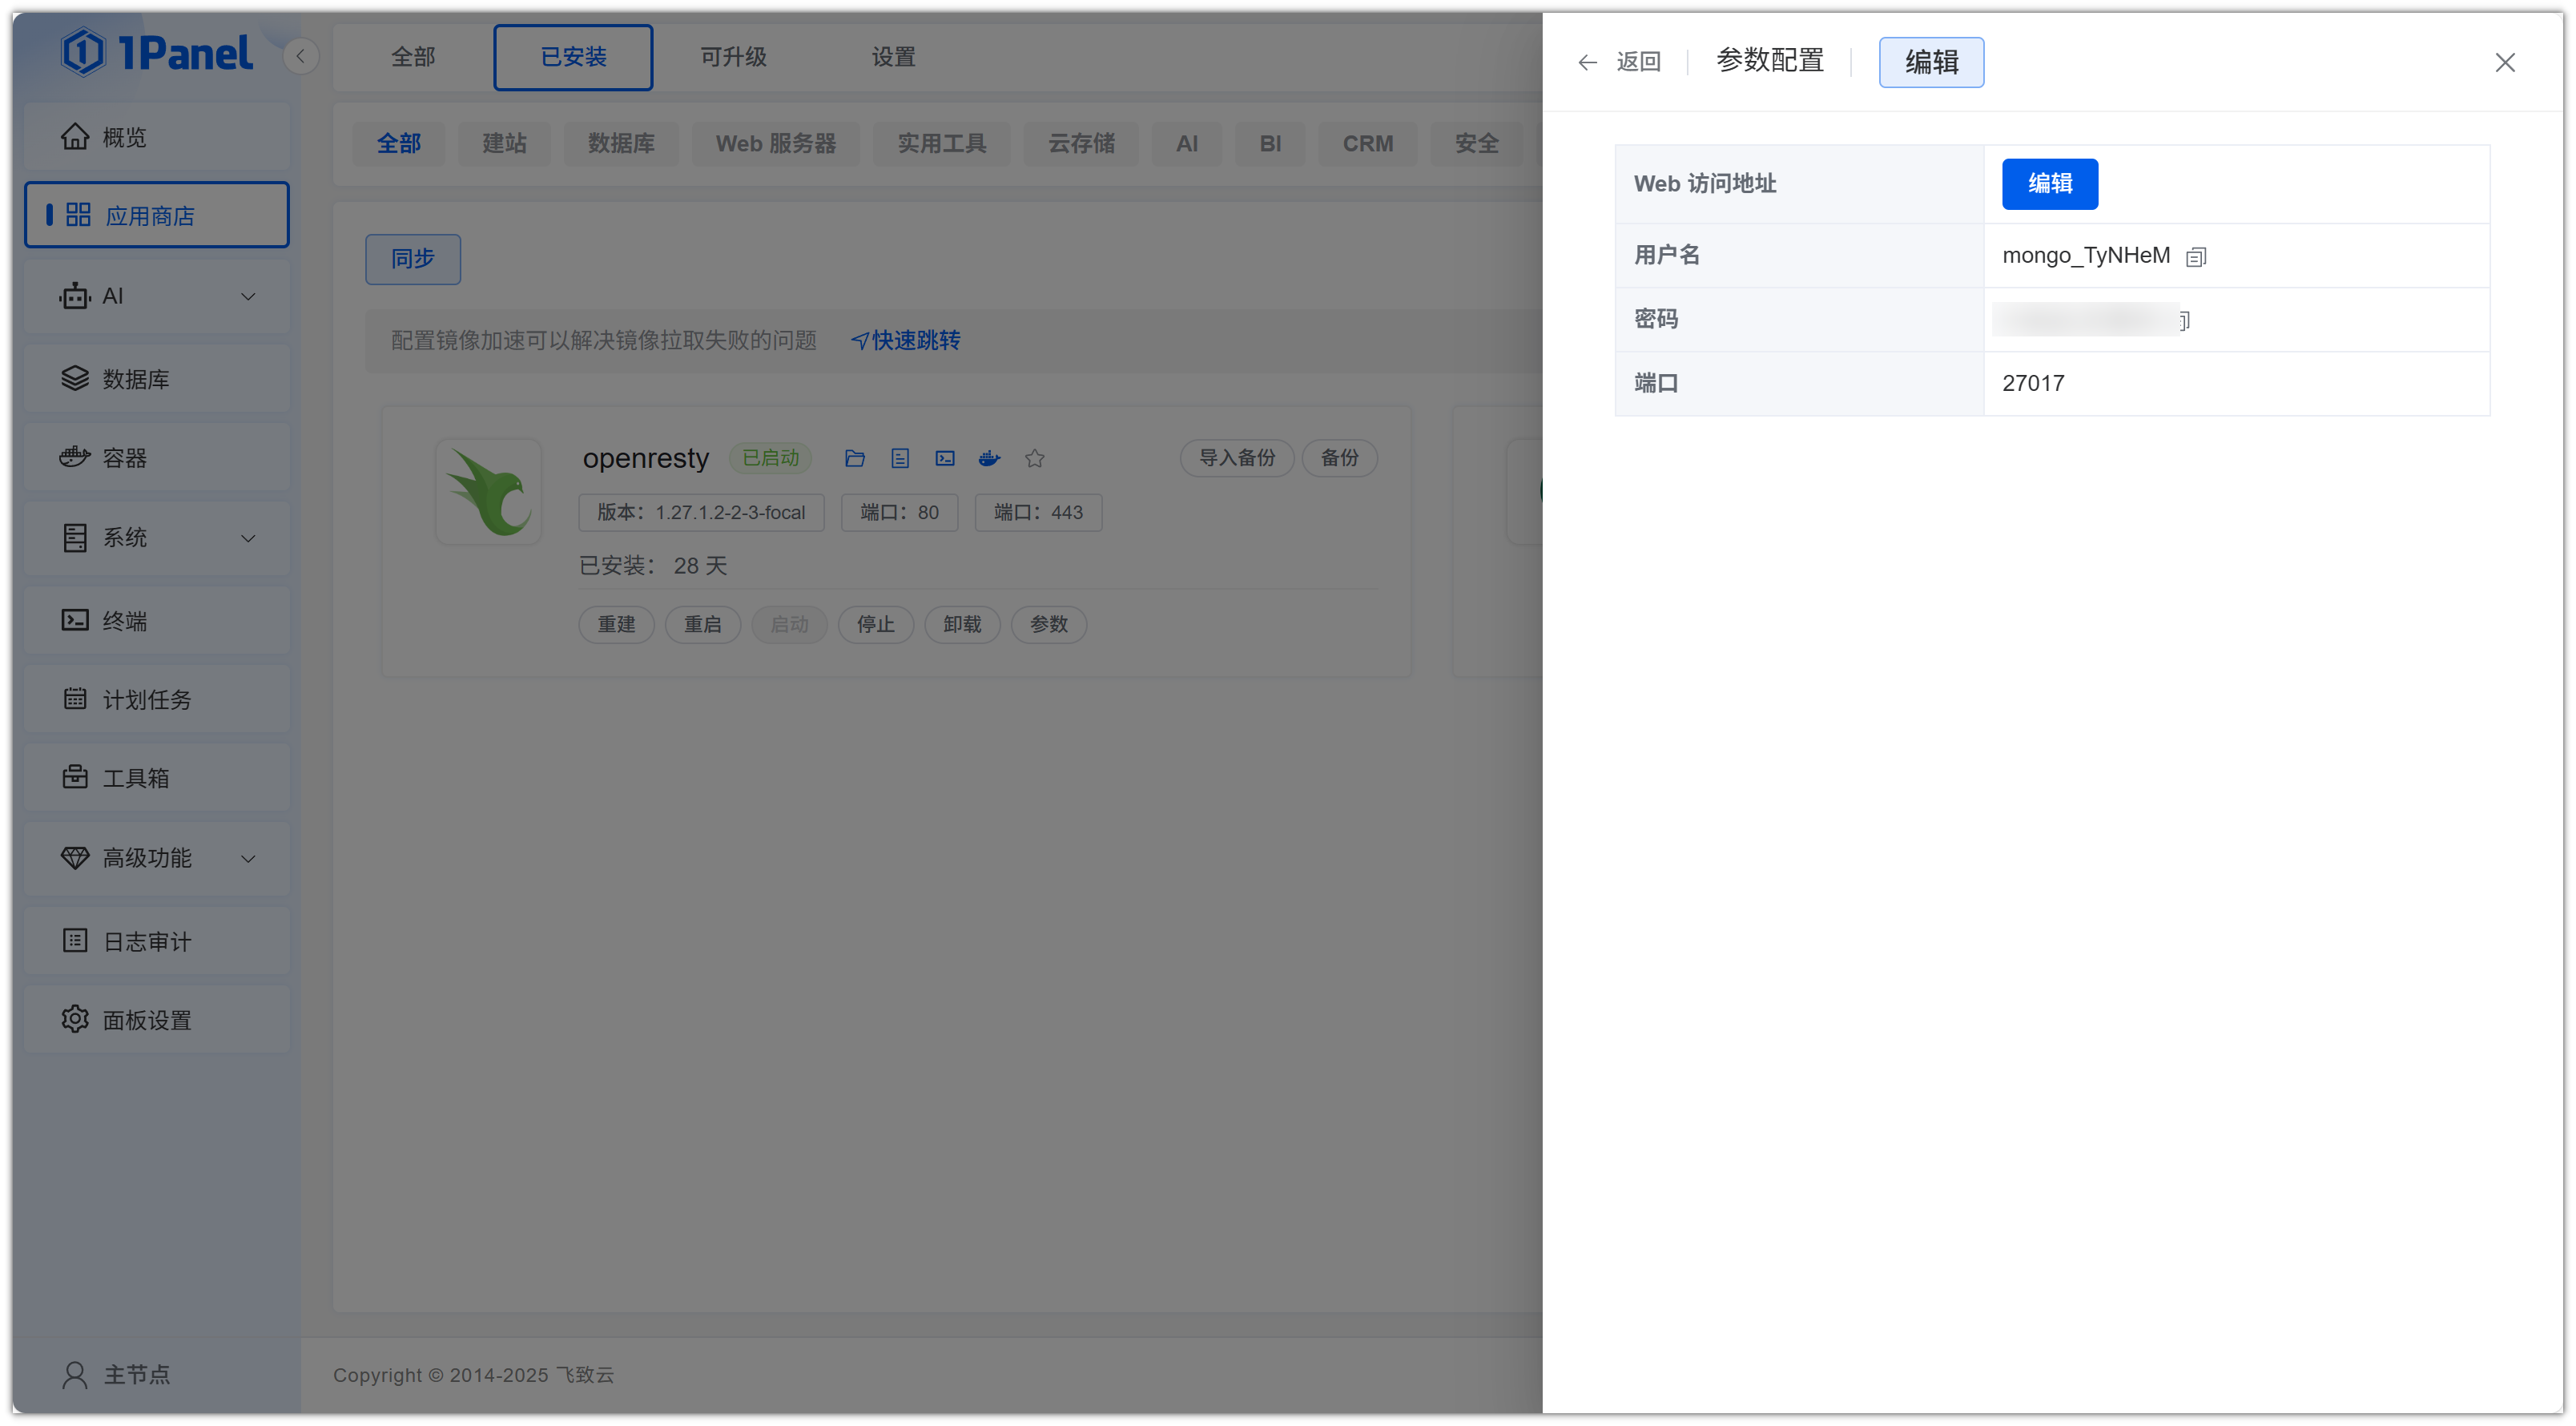Copy the mongo username
The width and height of the screenshot is (2576, 1426).
[x=2195, y=257]
